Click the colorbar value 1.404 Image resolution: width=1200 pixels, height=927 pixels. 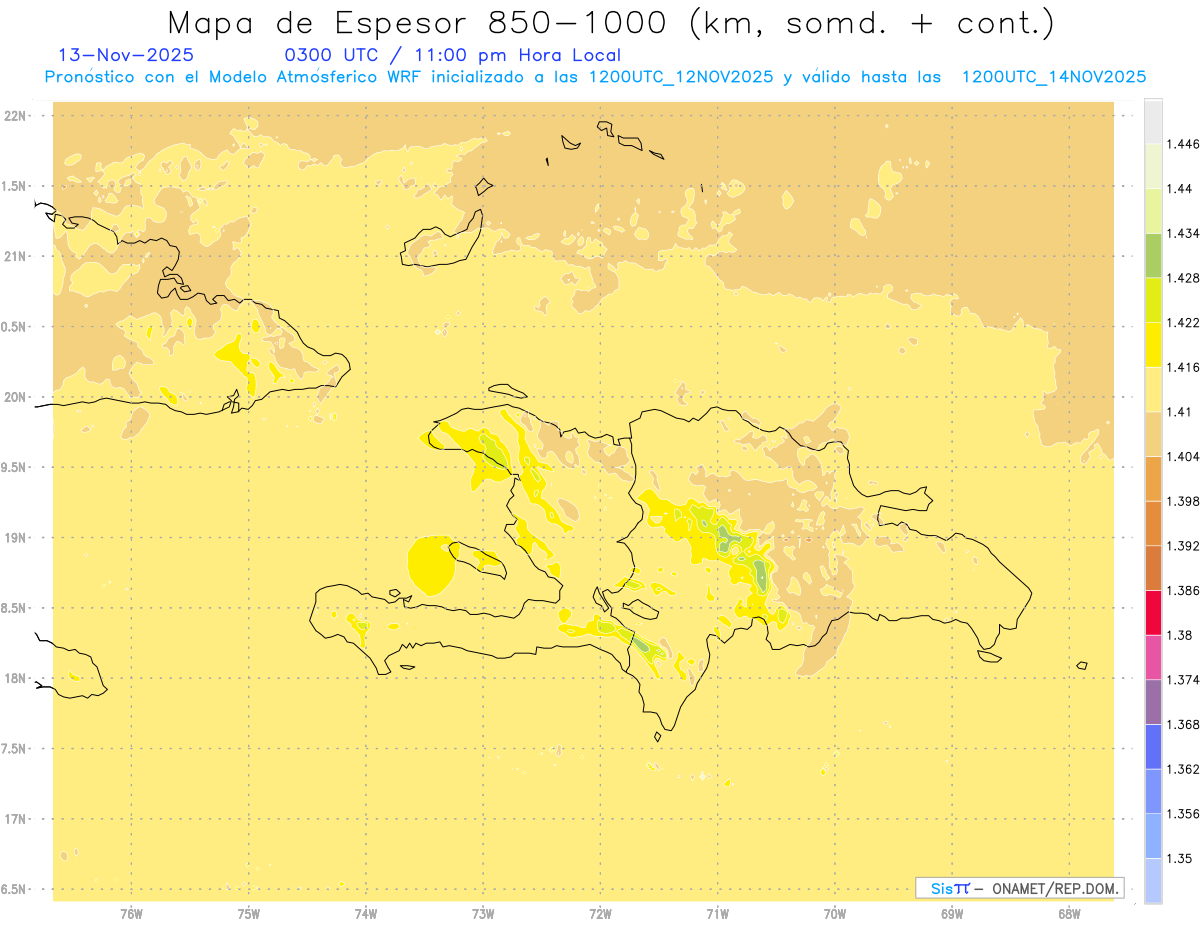click(1183, 456)
